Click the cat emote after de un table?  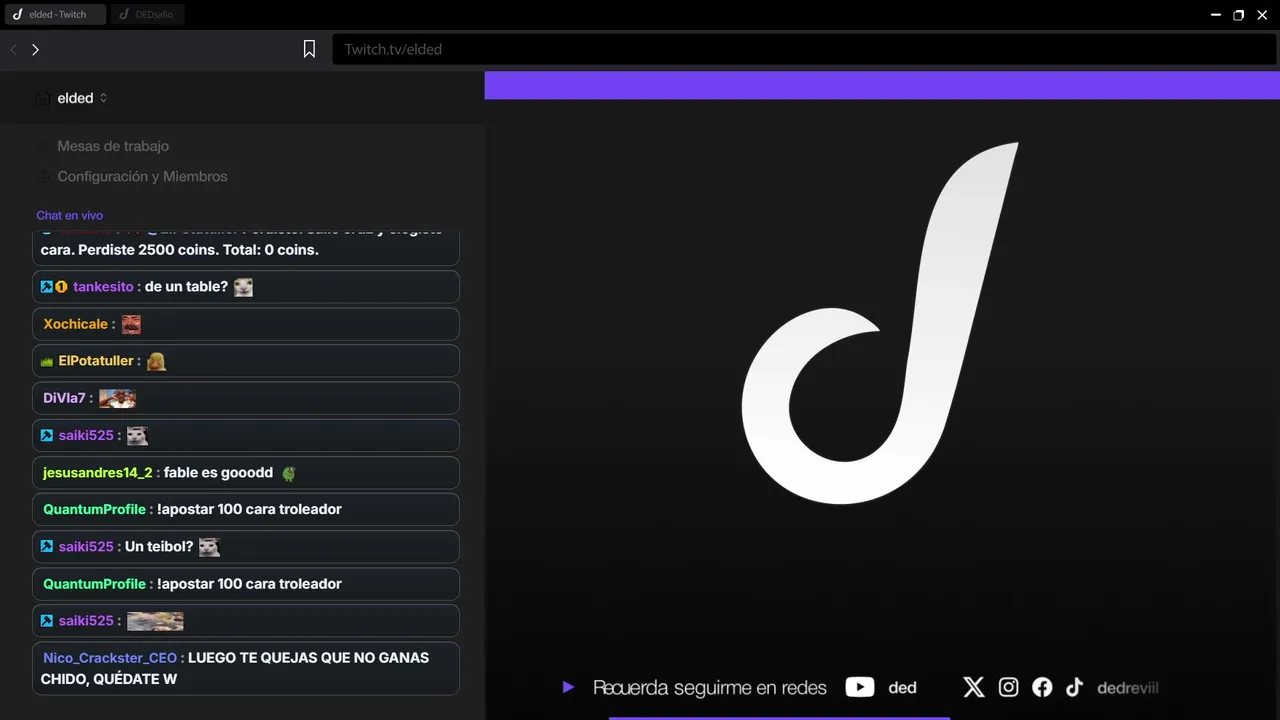click(x=243, y=287)
